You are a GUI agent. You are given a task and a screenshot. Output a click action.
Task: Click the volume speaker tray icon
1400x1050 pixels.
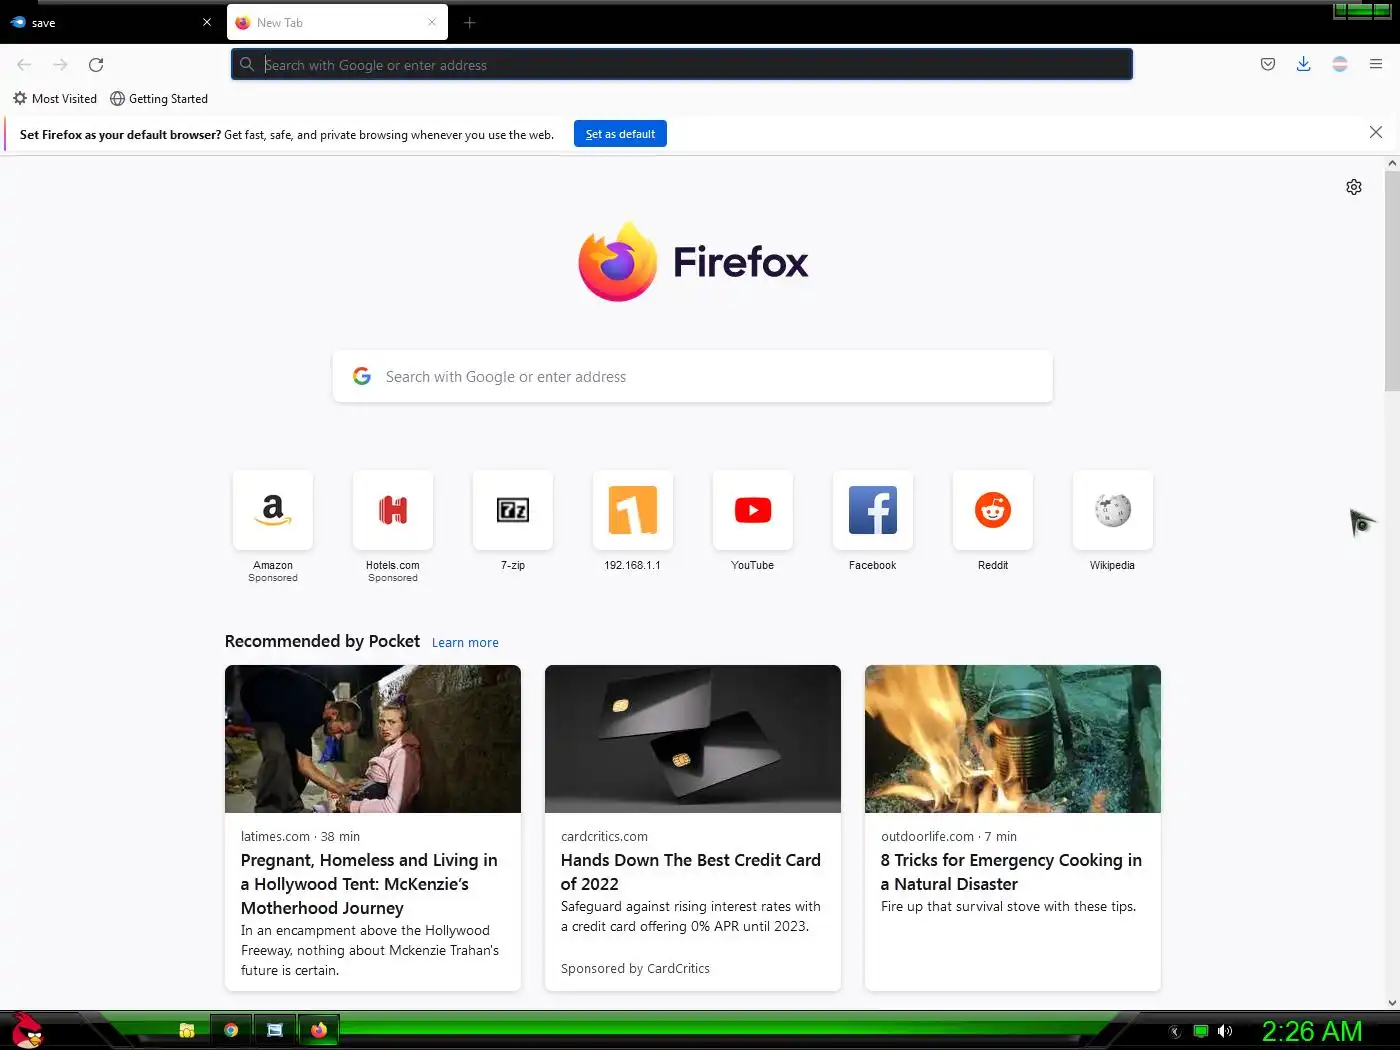point(1225,1031)
